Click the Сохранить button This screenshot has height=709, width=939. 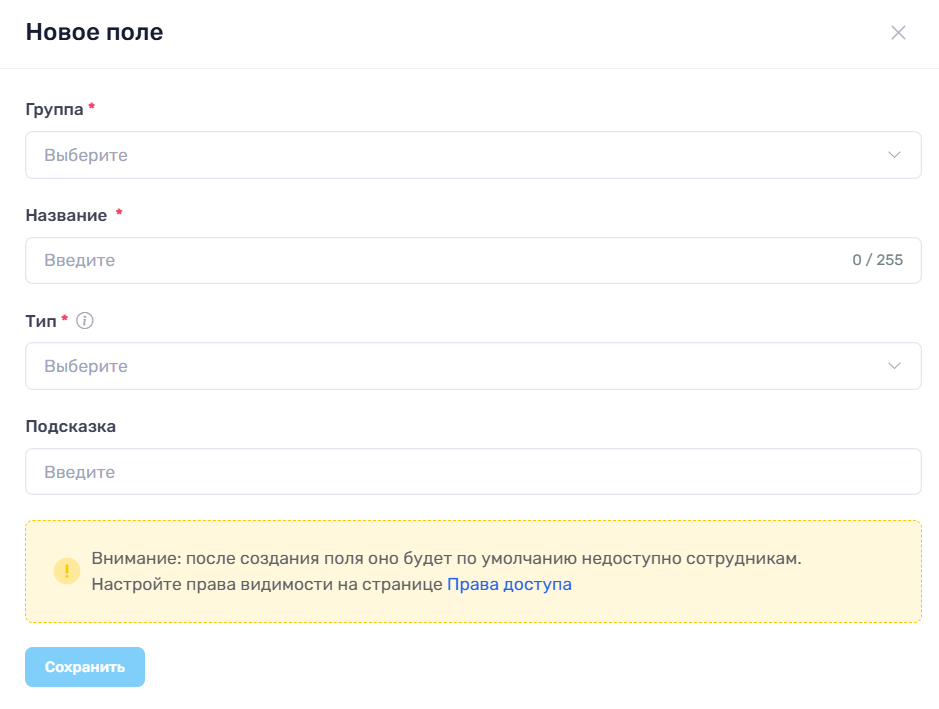85,666
